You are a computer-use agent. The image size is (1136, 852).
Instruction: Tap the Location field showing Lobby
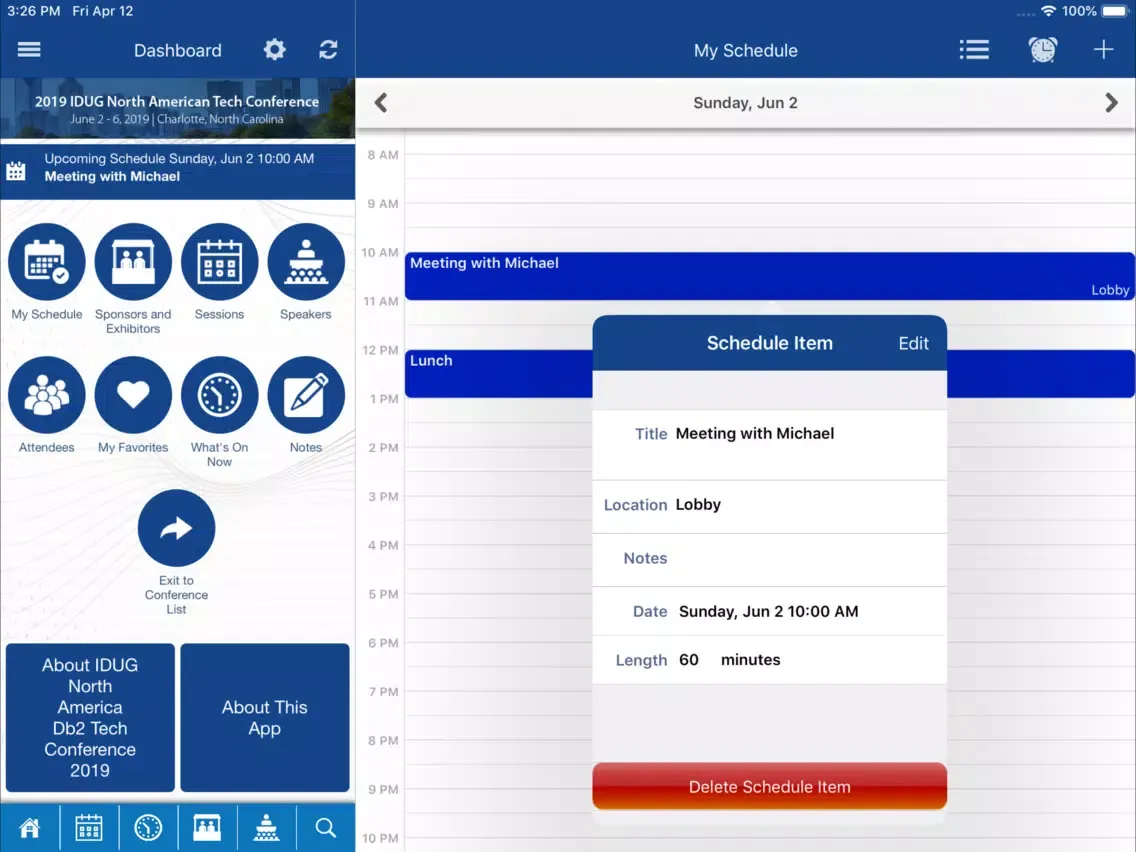click(769, 505)
